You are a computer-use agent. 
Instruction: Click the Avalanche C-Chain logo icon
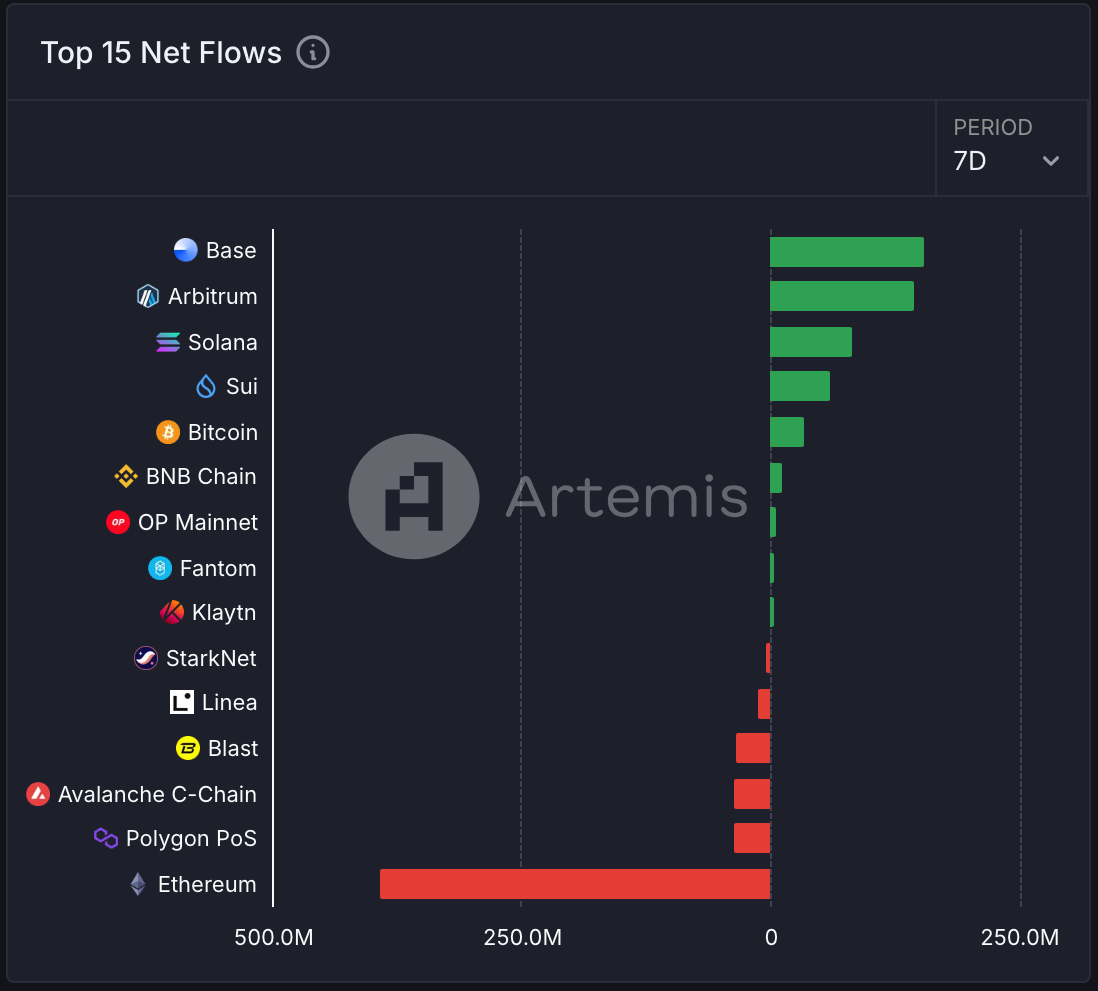[x=39, y=794]
